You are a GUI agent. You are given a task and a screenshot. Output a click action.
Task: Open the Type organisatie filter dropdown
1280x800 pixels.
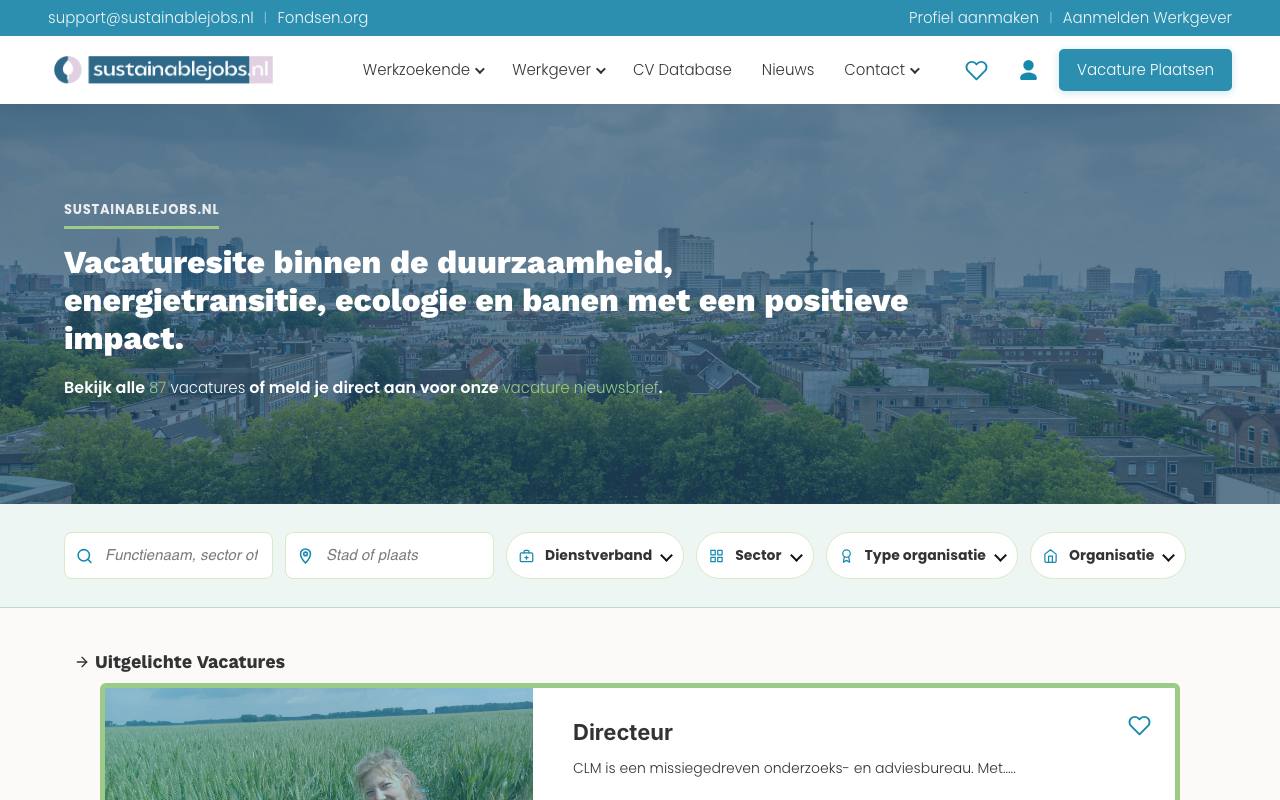click(x=922, y=555)
